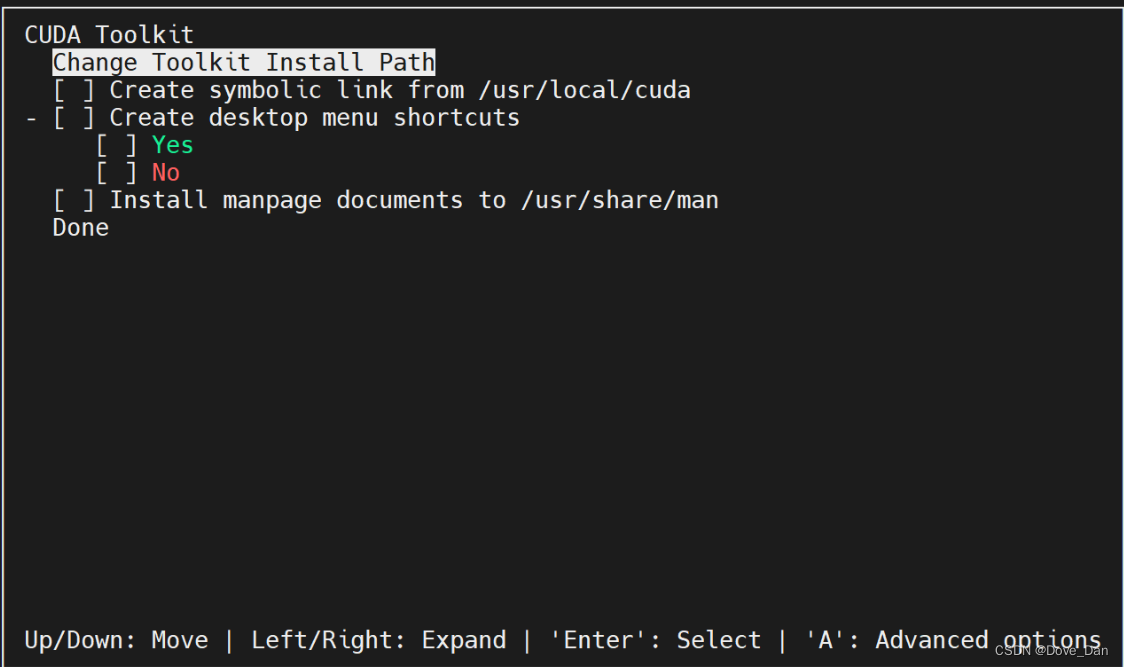
Task: Click Change Toolkit Install Path highlighted entry
Action: coord(243,62)
